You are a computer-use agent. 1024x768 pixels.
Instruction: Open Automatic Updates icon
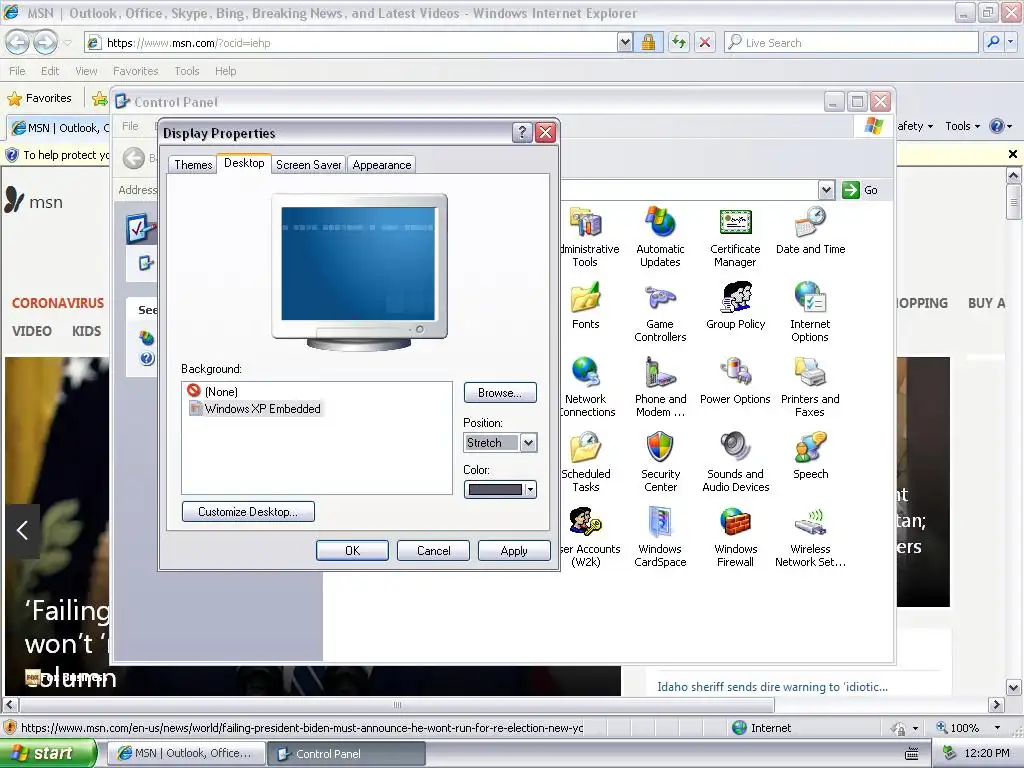tap(660, 236)
